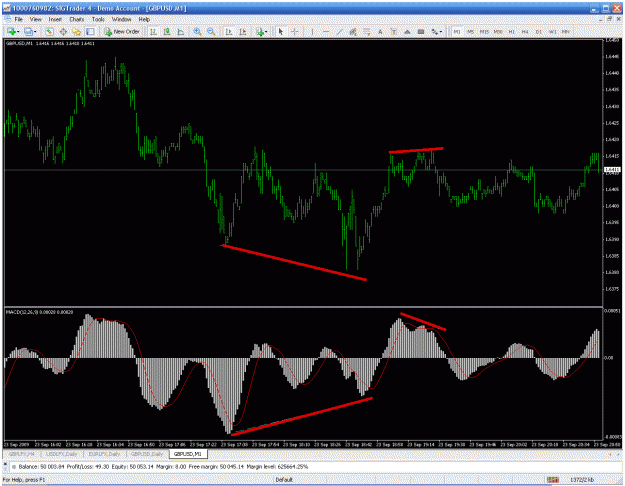This screenshot has width=625, height=486.
Task: Switch to M30 timeframe
Action: [x=498, y=31]
